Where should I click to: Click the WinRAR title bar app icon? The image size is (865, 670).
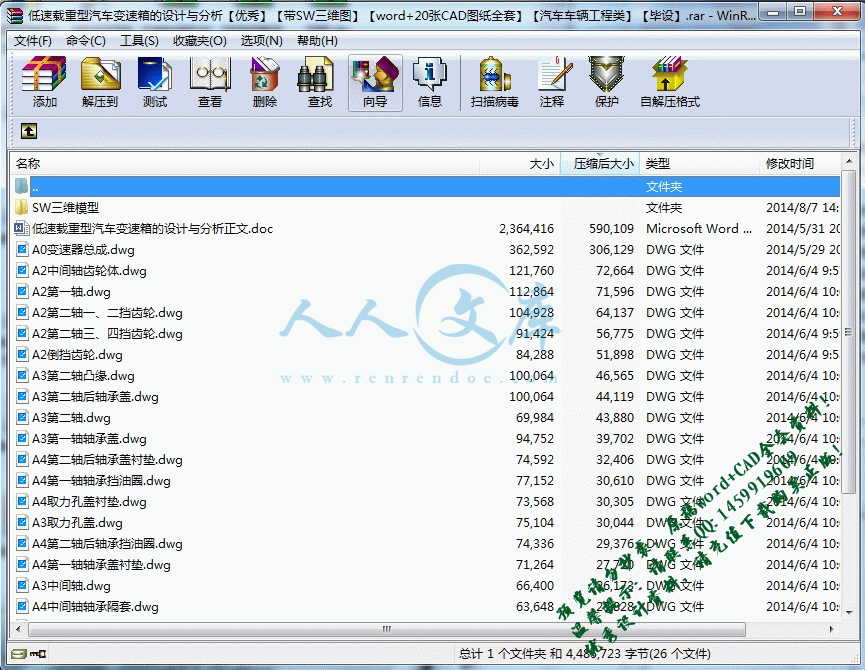[x=15, y=15]
